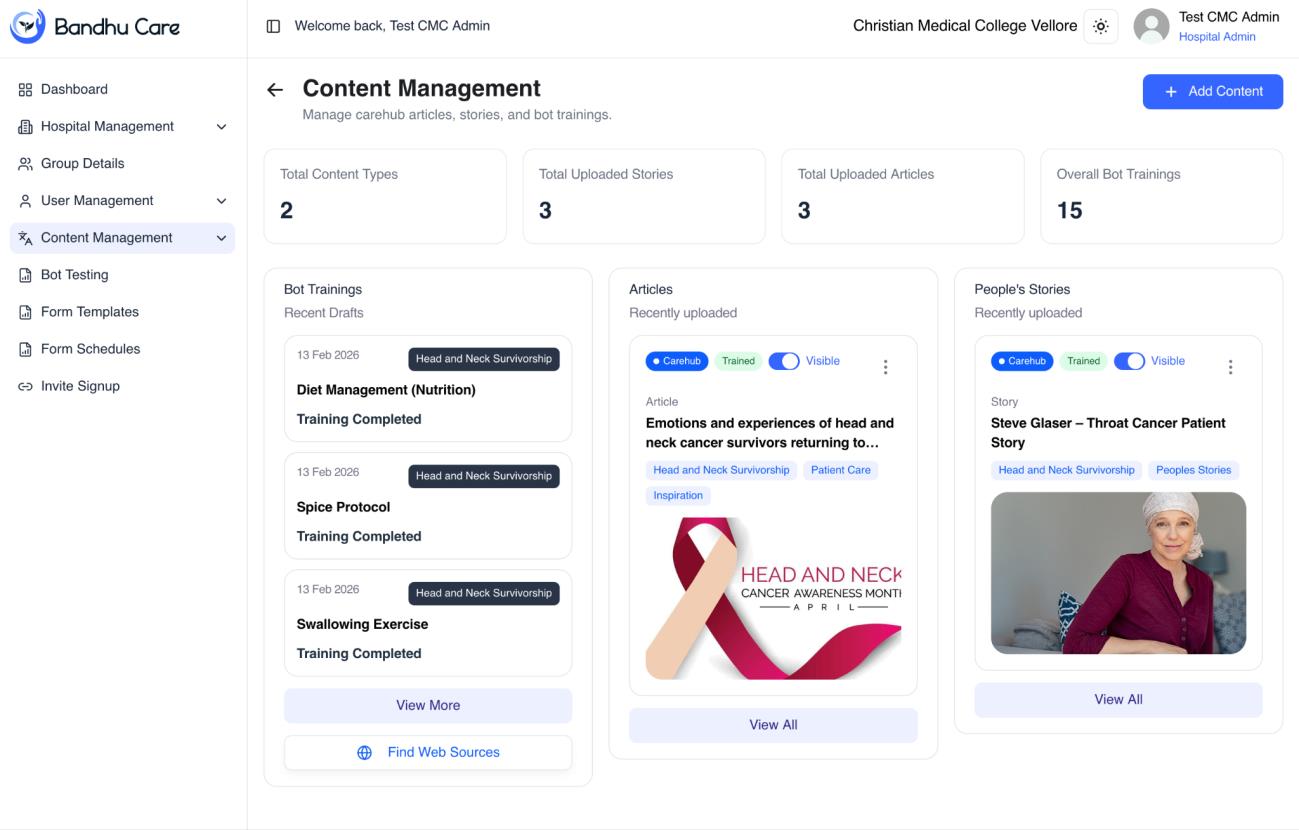Click the Add Content button
Screen dimensions: 1299x830
coord(1213,91)
